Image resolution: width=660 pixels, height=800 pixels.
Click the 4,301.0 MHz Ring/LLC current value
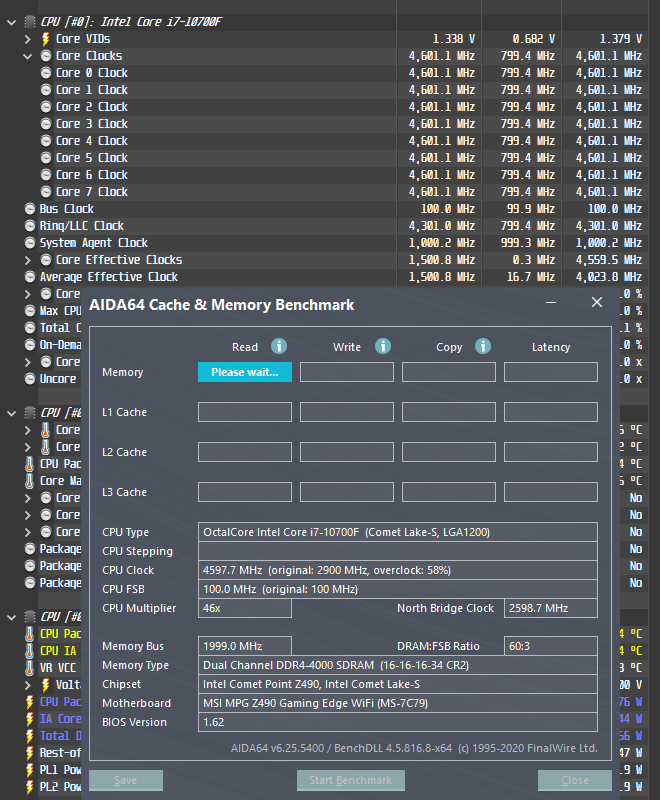coord(442,226)
